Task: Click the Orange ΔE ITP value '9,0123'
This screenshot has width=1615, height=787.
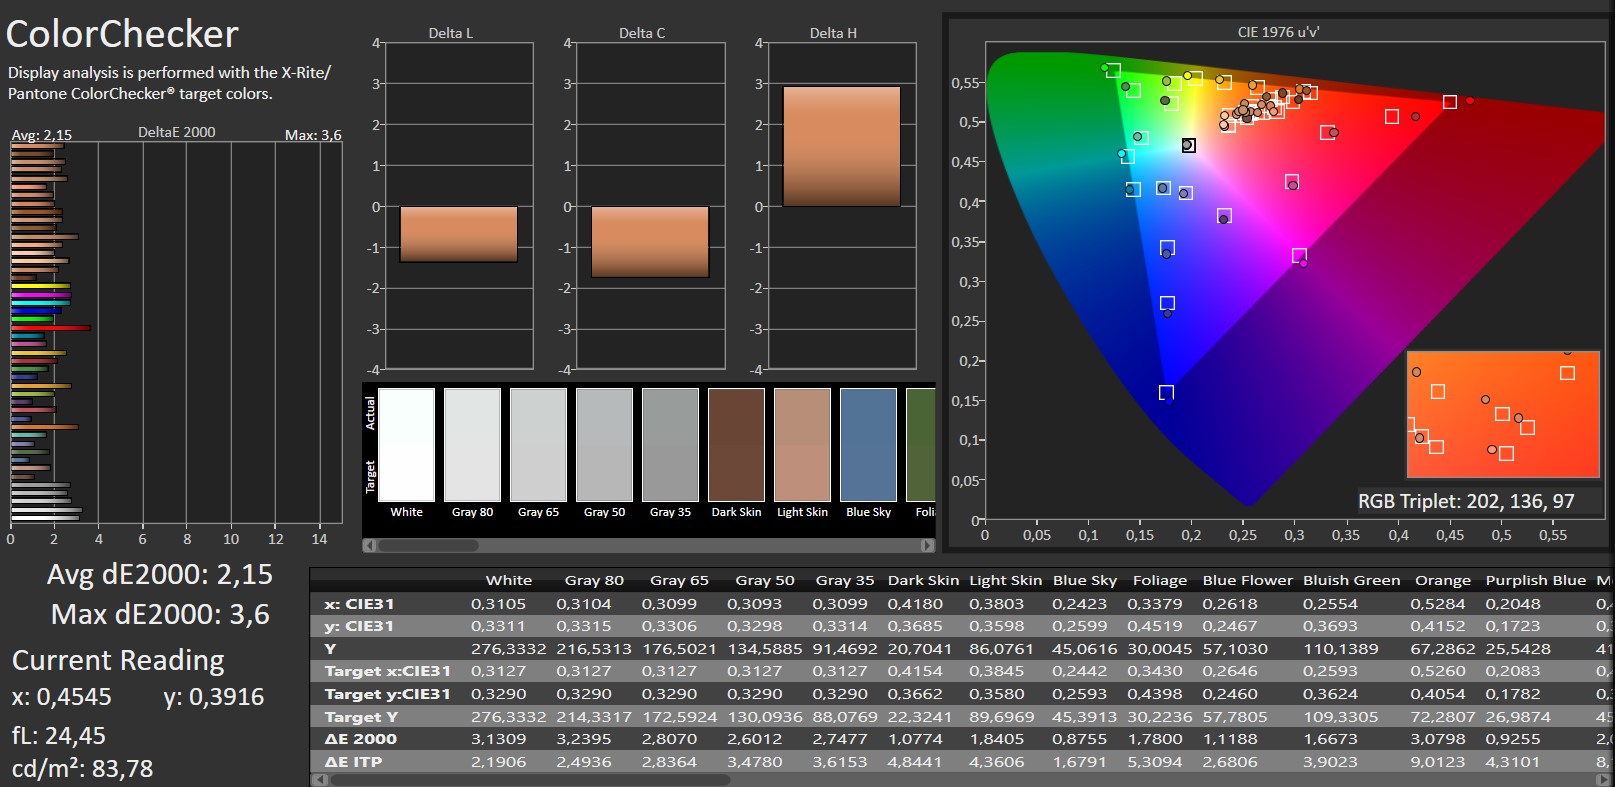Action: [1438, 762]
